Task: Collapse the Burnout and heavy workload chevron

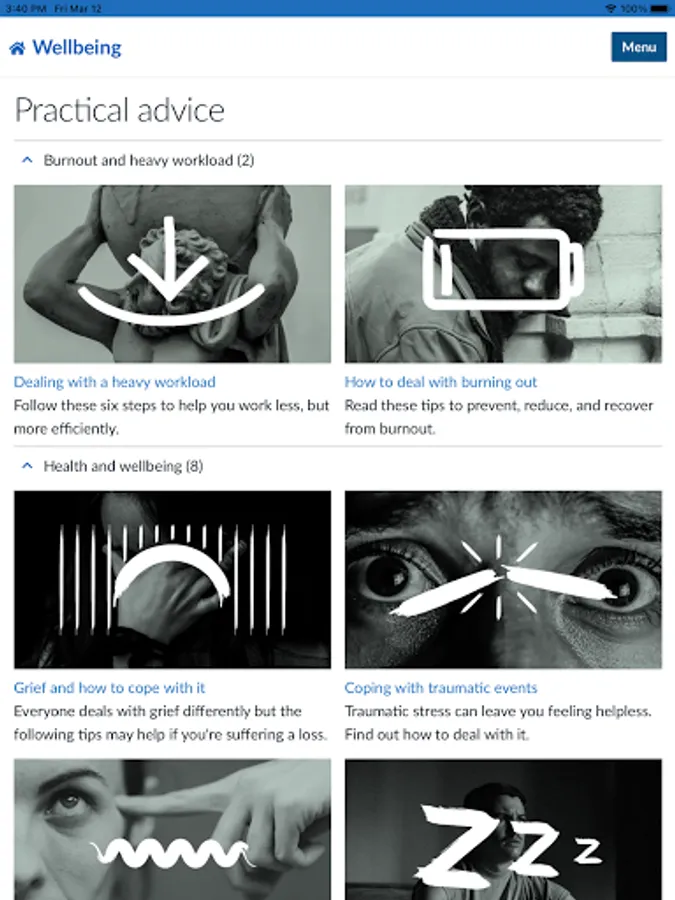Action: coord(27,160)
